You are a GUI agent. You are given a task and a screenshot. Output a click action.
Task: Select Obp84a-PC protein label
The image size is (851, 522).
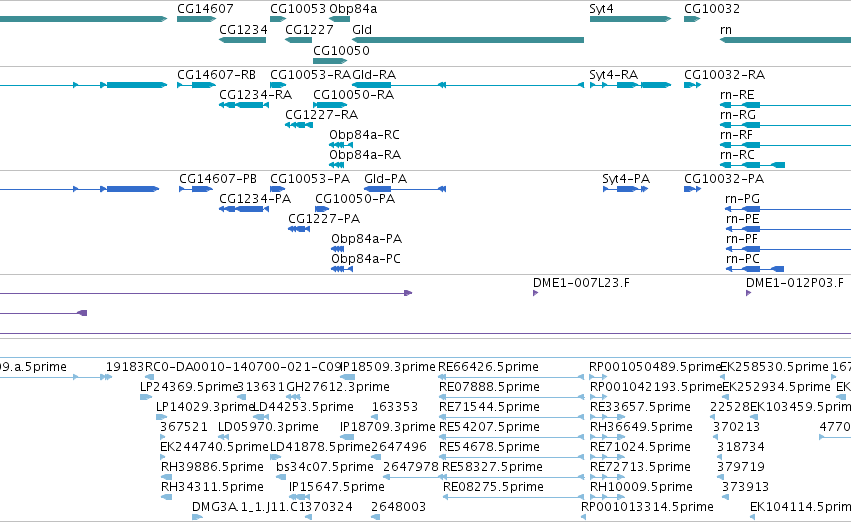click(366, 259)
